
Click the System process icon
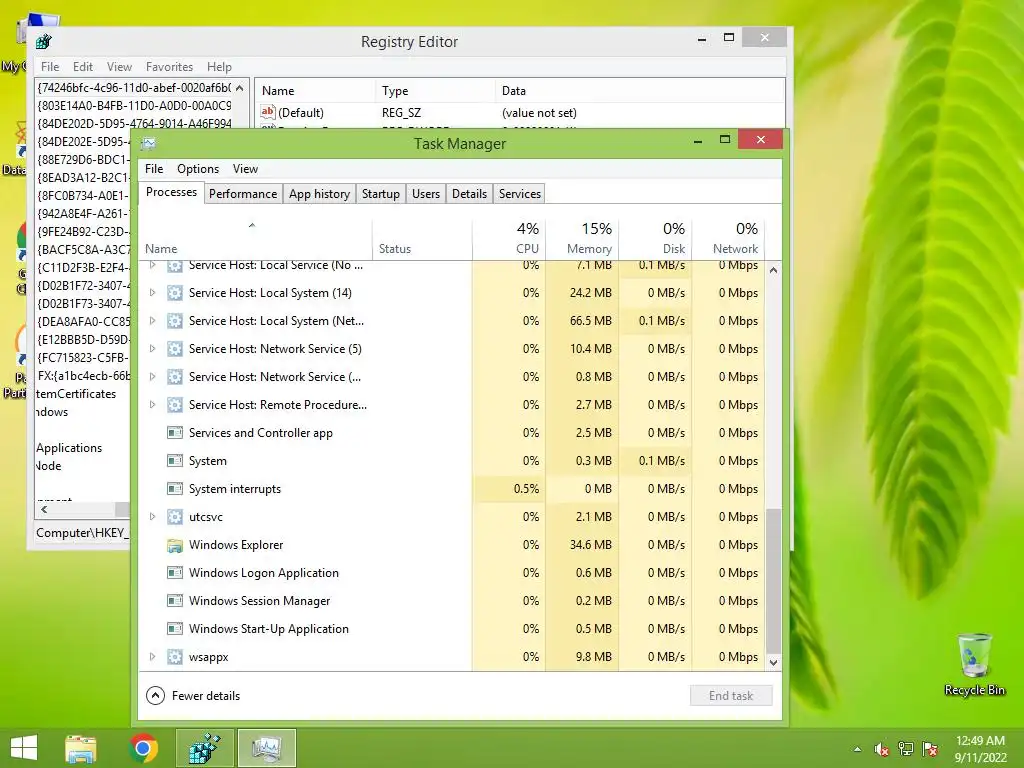pyautogui.click(x=174, y=461)
